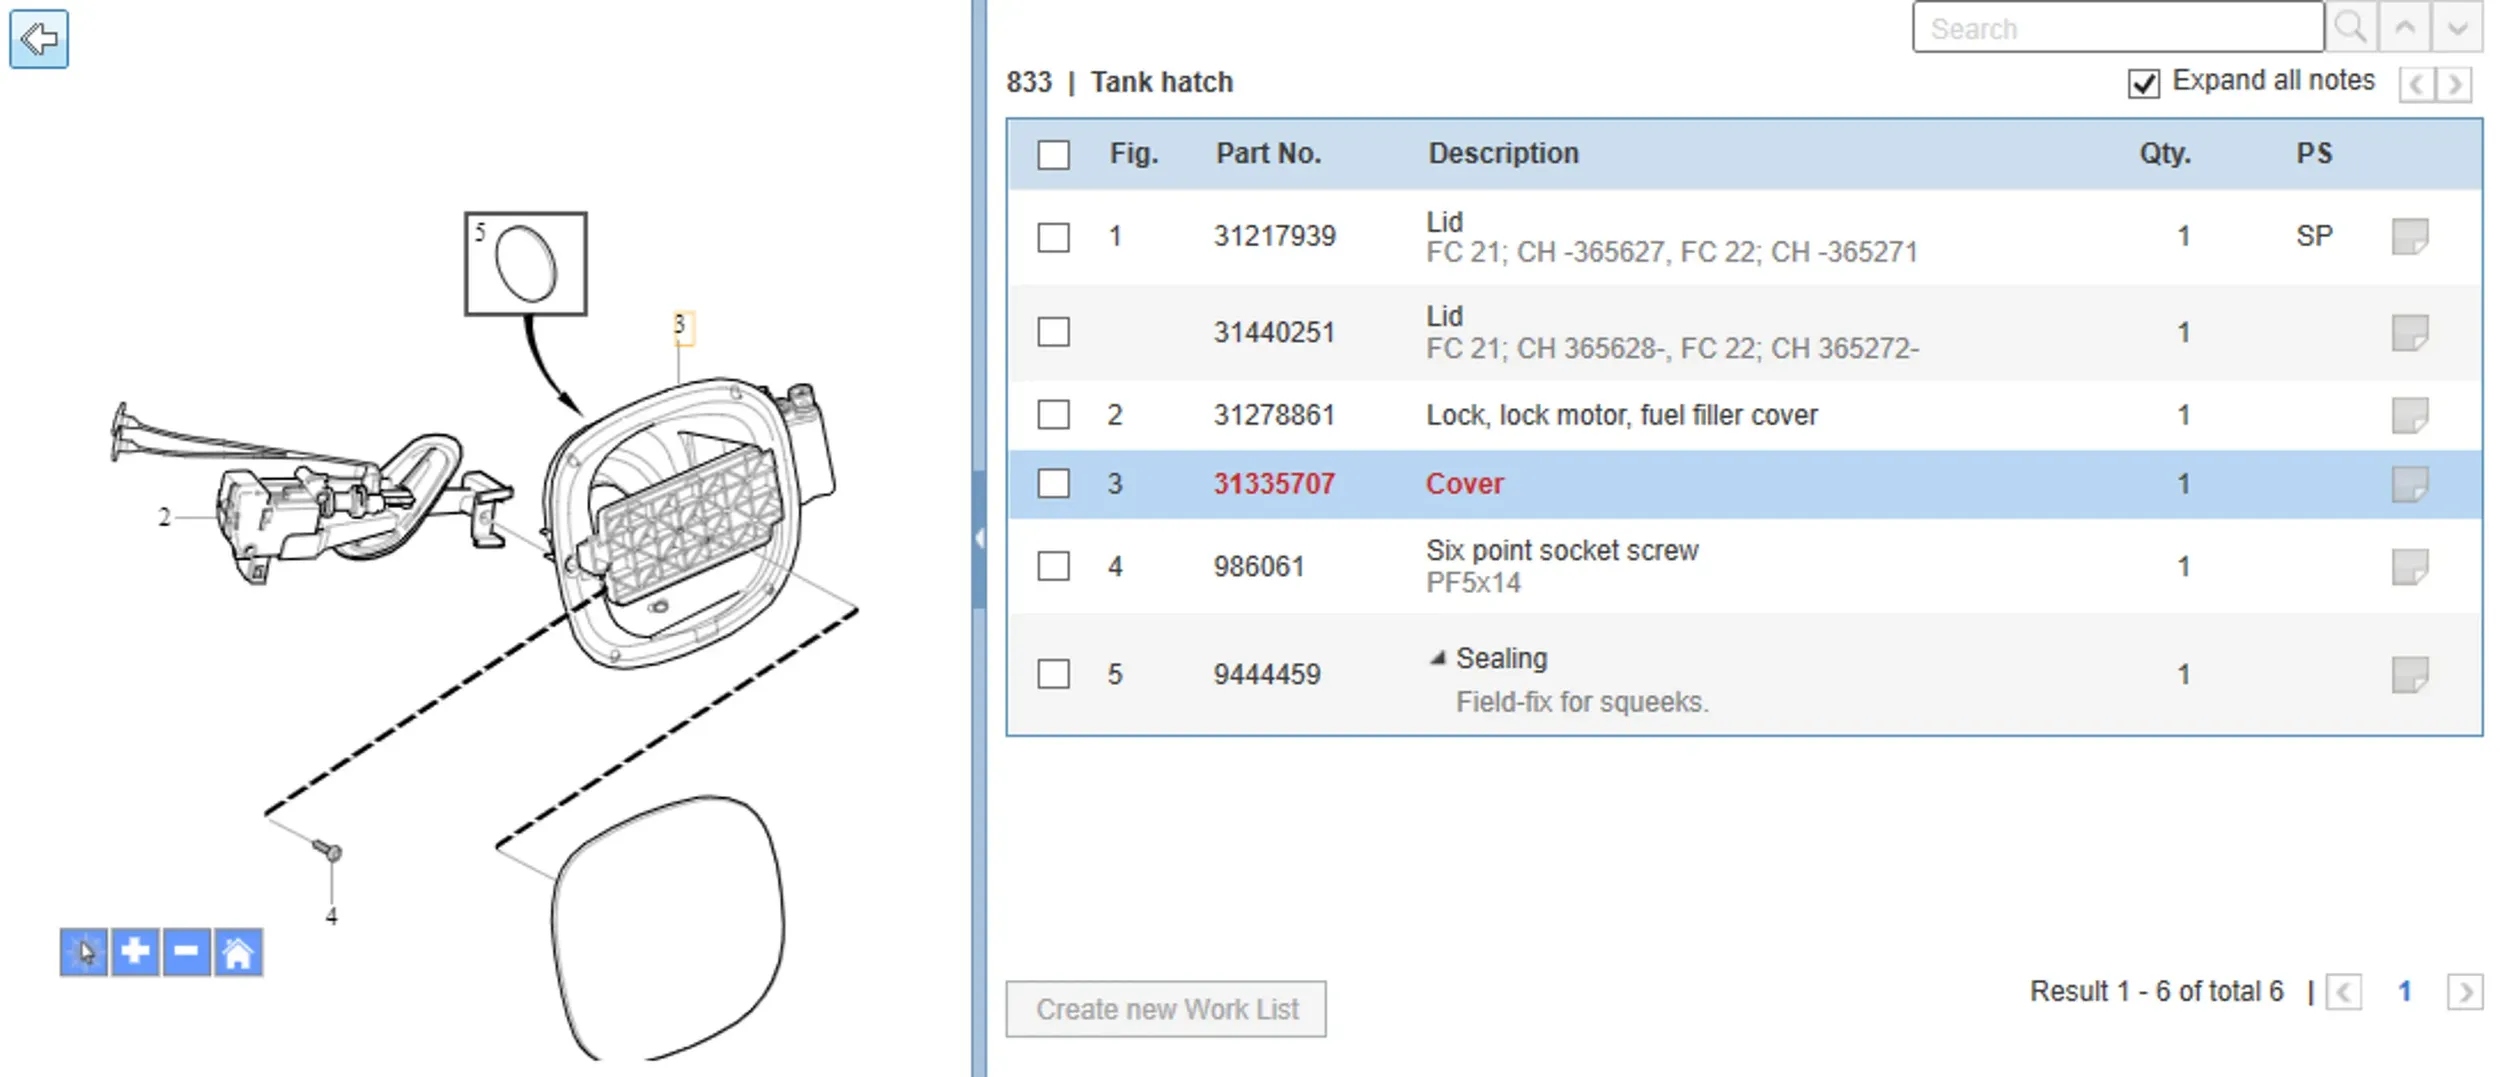Click 'Lock, lock motor, fuel filler cover' description
The height and width of the screenshot is (1077, 2500).
click(x=1621, y=415)
